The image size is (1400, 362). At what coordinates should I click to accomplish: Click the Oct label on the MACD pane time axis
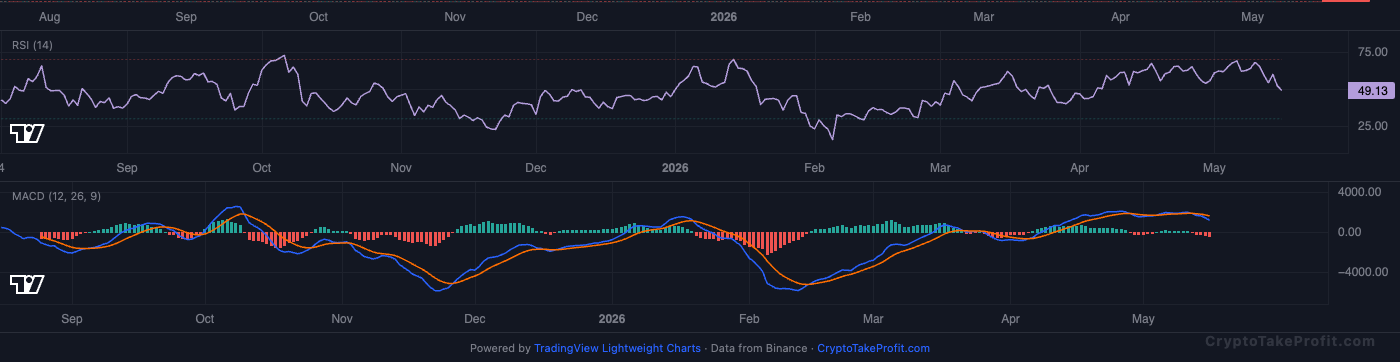(x=205, y=319)
